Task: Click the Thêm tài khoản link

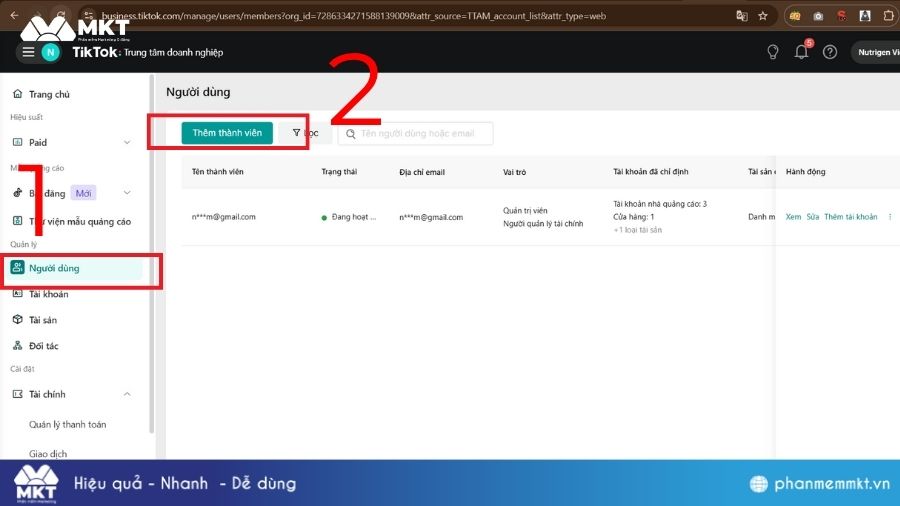Action: pos(850,217)
